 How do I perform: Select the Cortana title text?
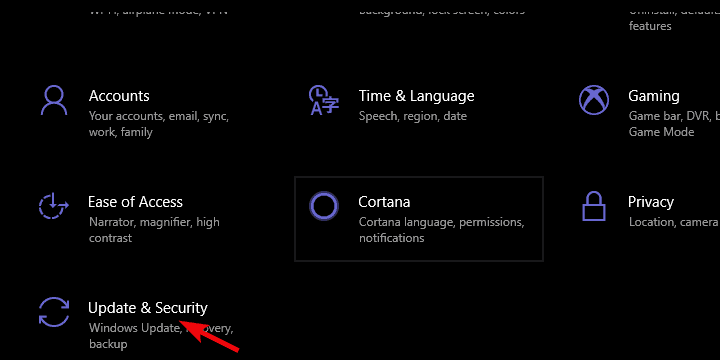(384, 202)
